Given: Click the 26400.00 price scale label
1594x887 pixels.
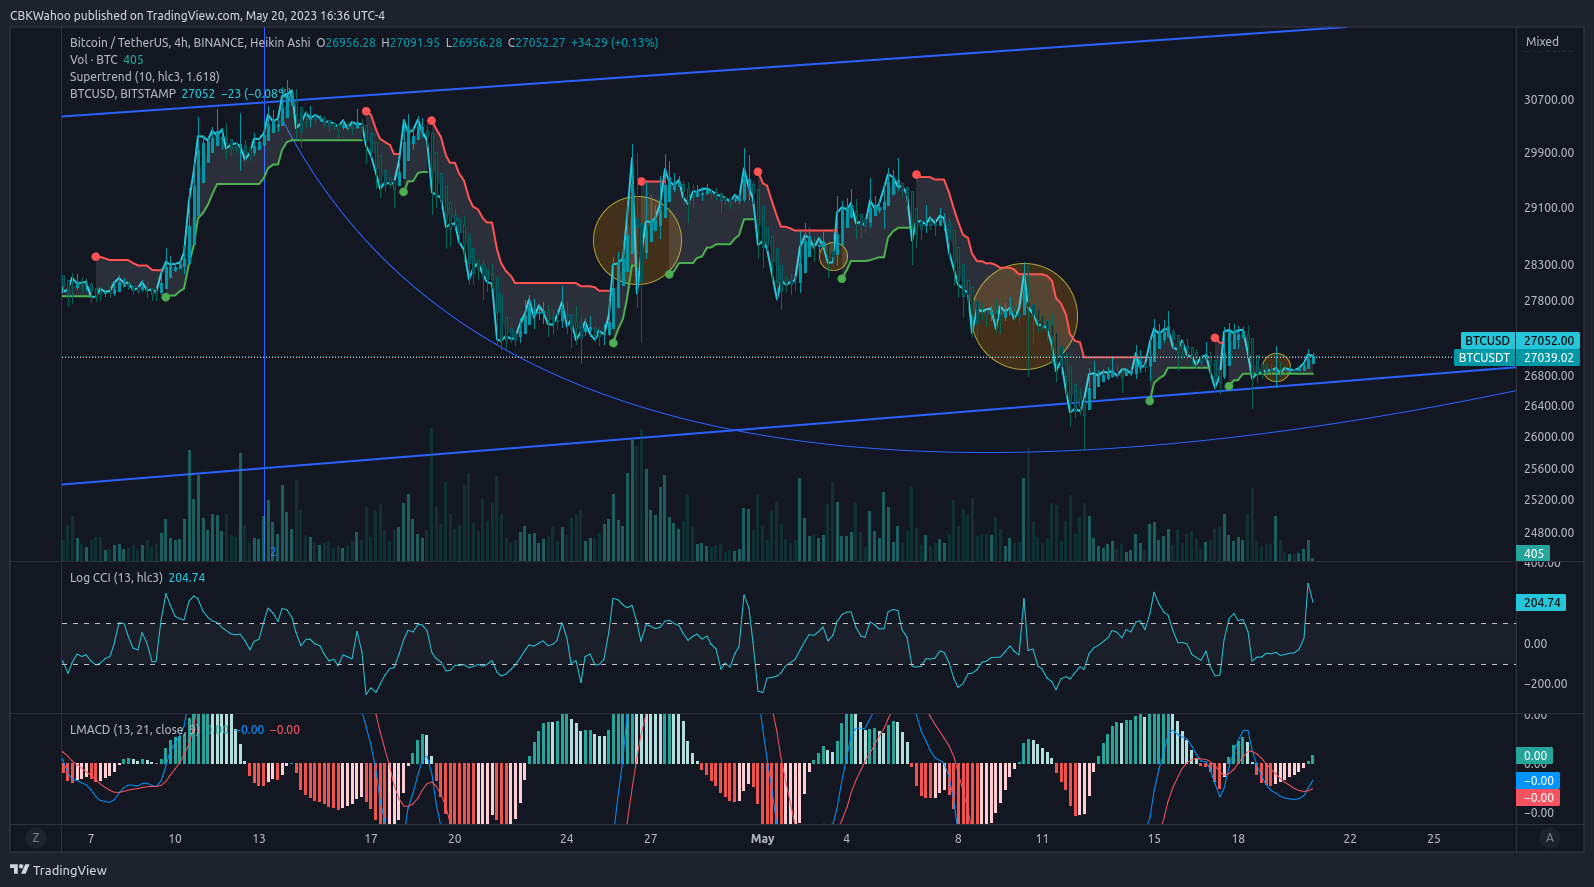Looking at the screenshot, I should (1548, 406).
